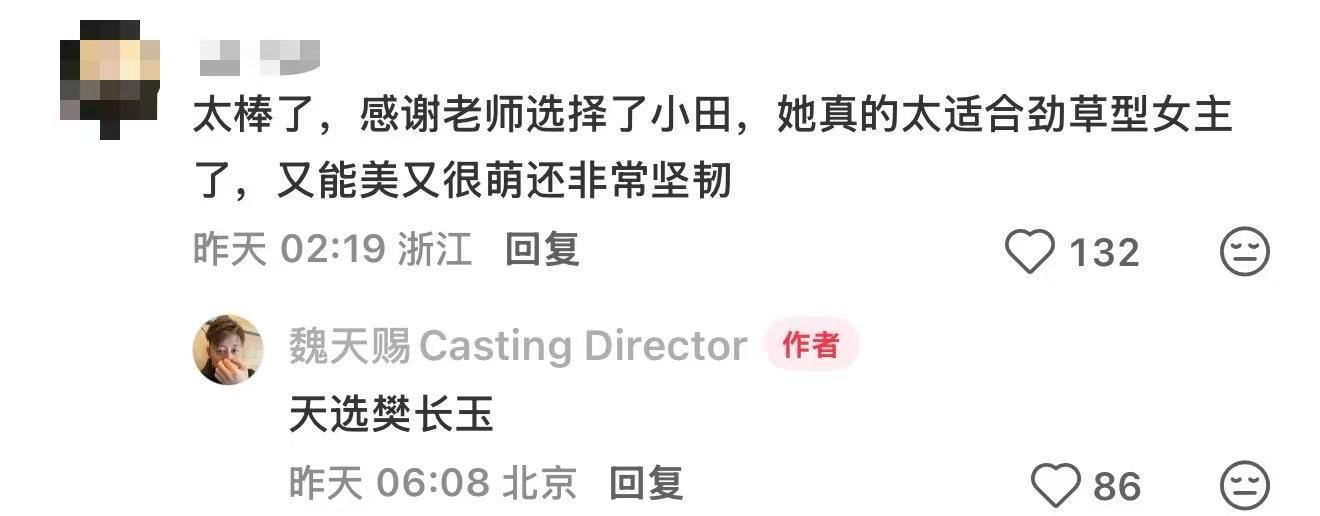Tap the dislike face icon beside 132

pyautogui.click(x=1245, y=252)
